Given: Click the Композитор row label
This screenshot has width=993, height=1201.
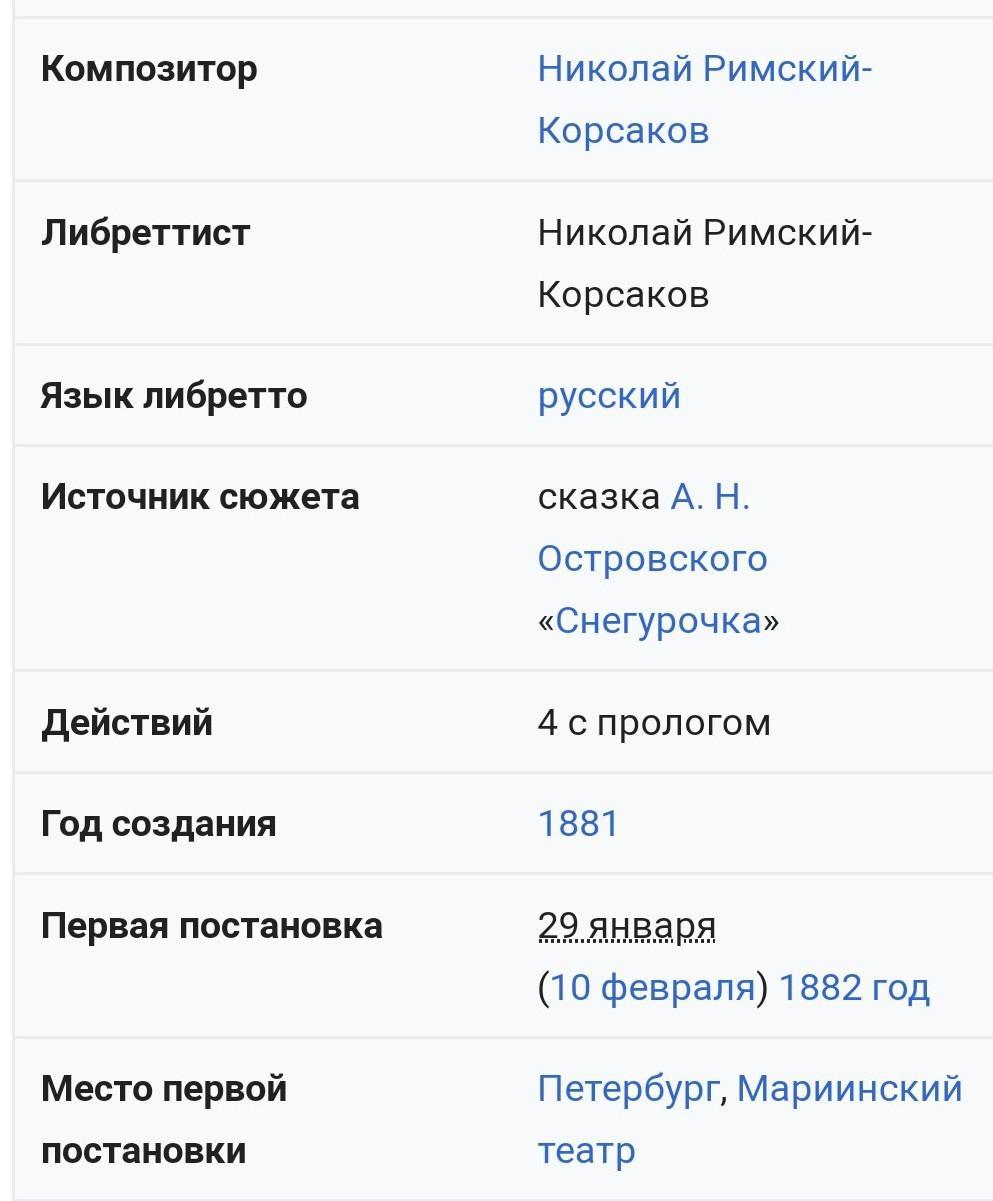Looking at the screenshot, I should [149, 69].
